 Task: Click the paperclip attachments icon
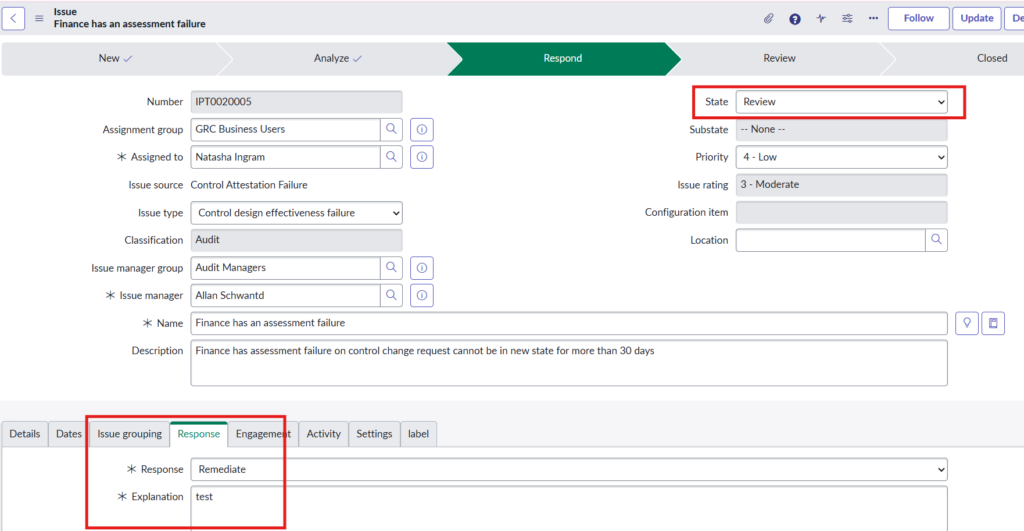click(769, 18)
